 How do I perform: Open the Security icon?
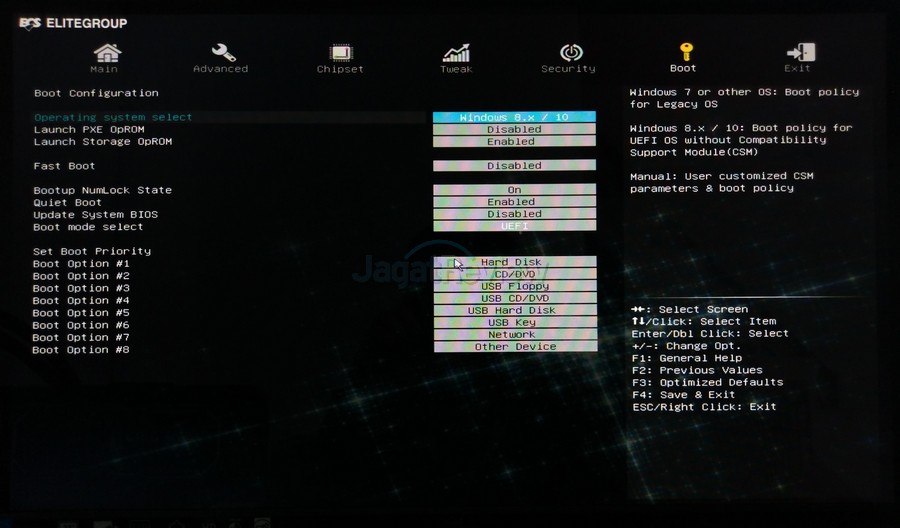pyautogui.click(x=571, y=52)
